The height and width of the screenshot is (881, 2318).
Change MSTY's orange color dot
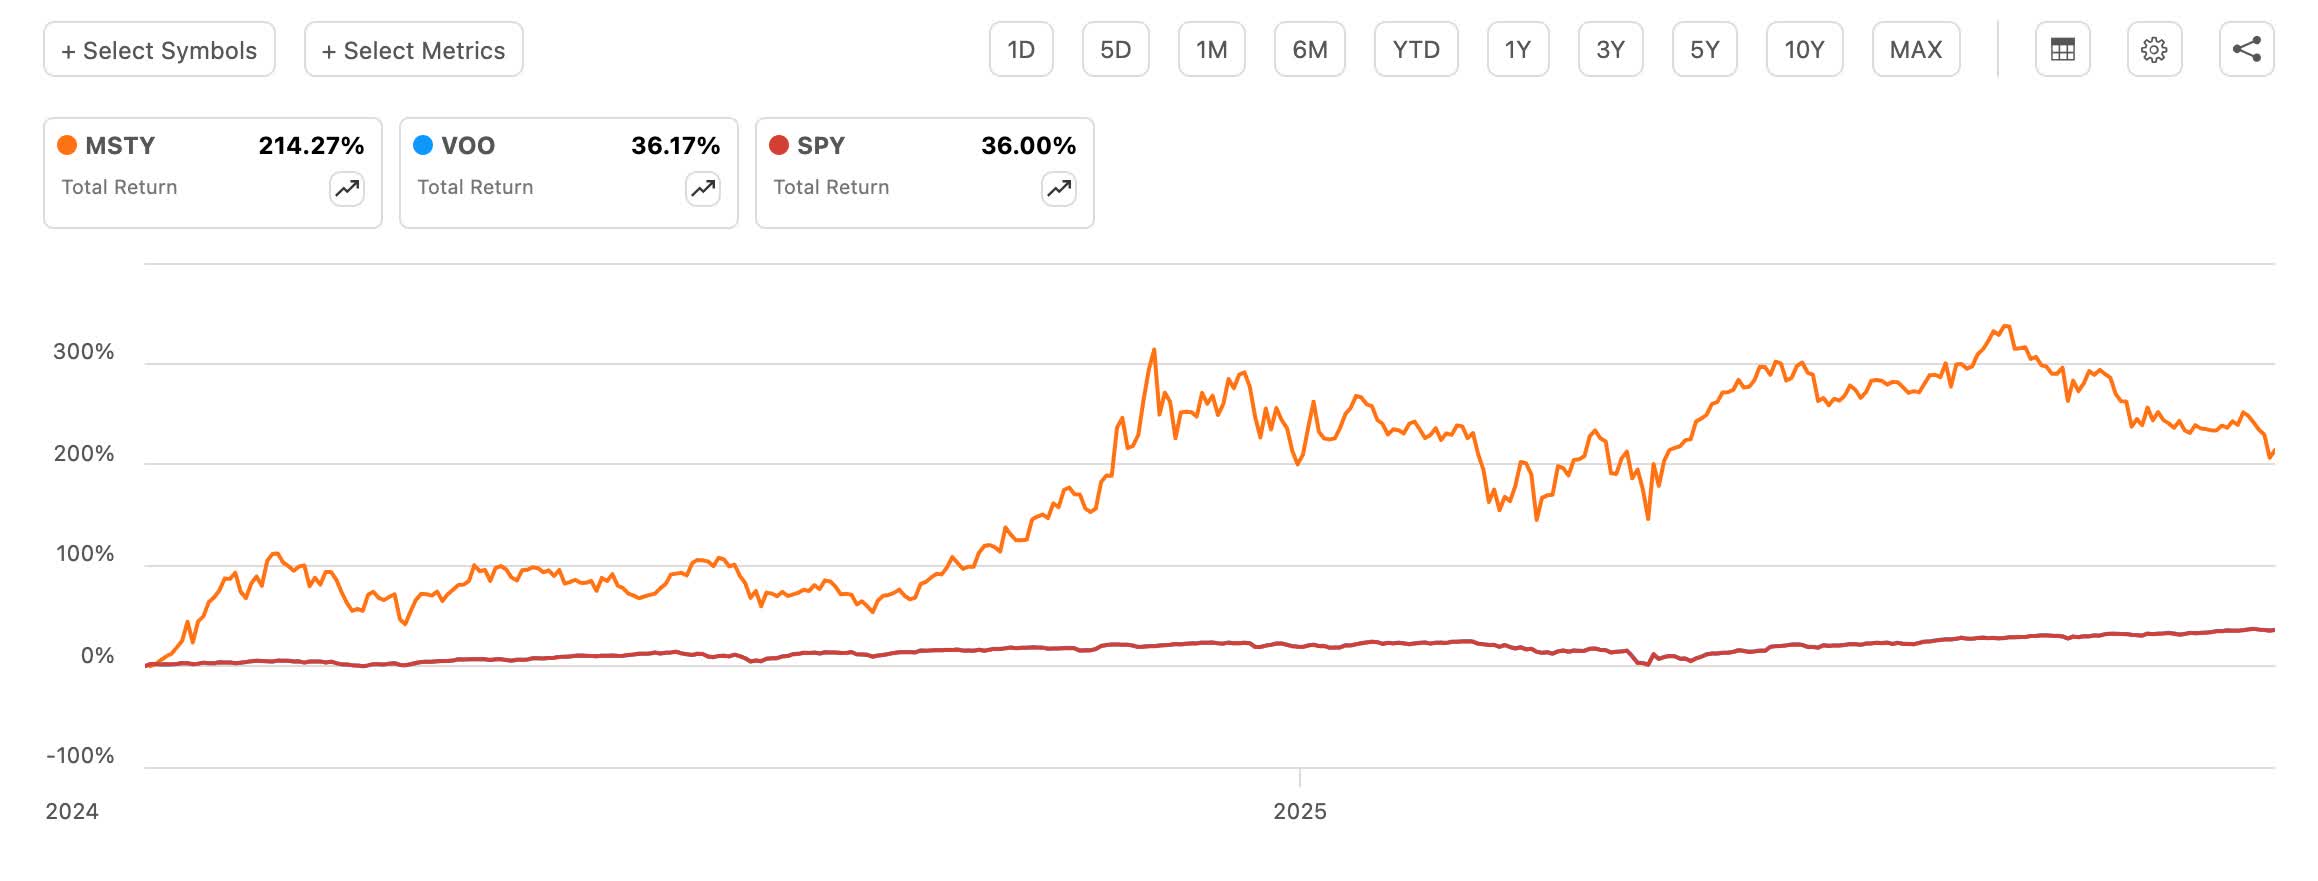[x=65, y=145]
